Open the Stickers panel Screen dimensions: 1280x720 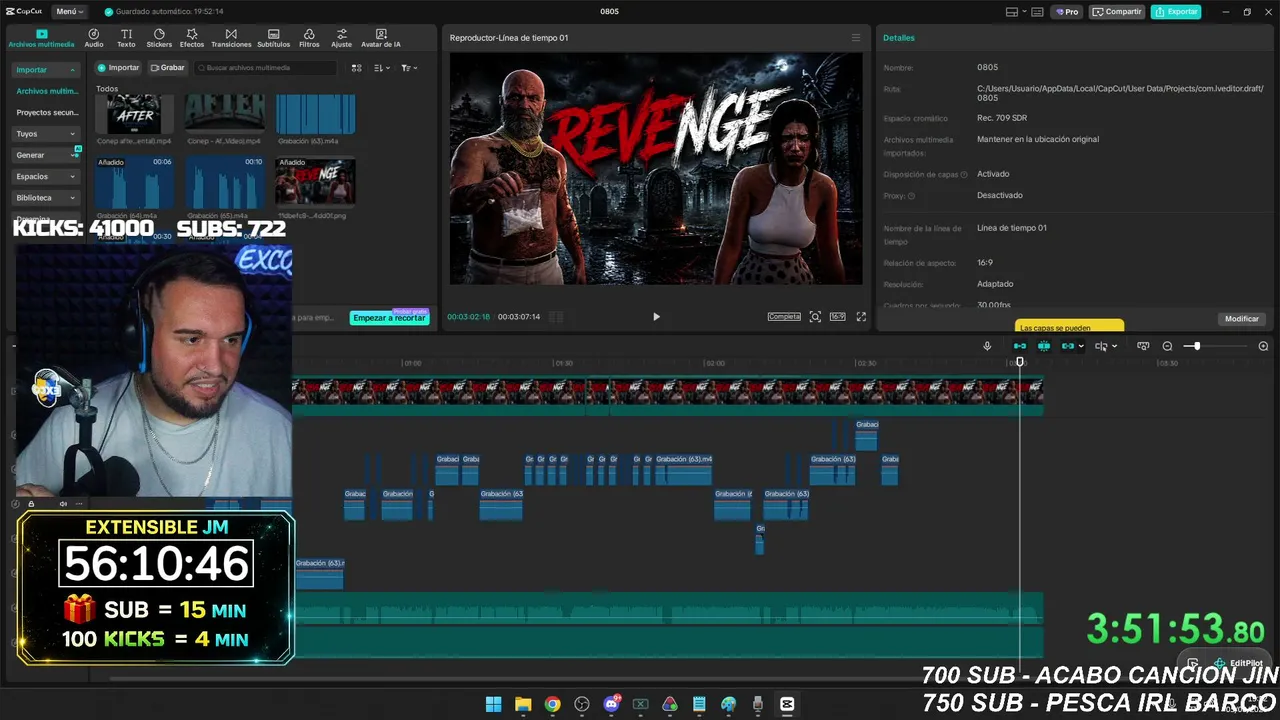point(159,38)
